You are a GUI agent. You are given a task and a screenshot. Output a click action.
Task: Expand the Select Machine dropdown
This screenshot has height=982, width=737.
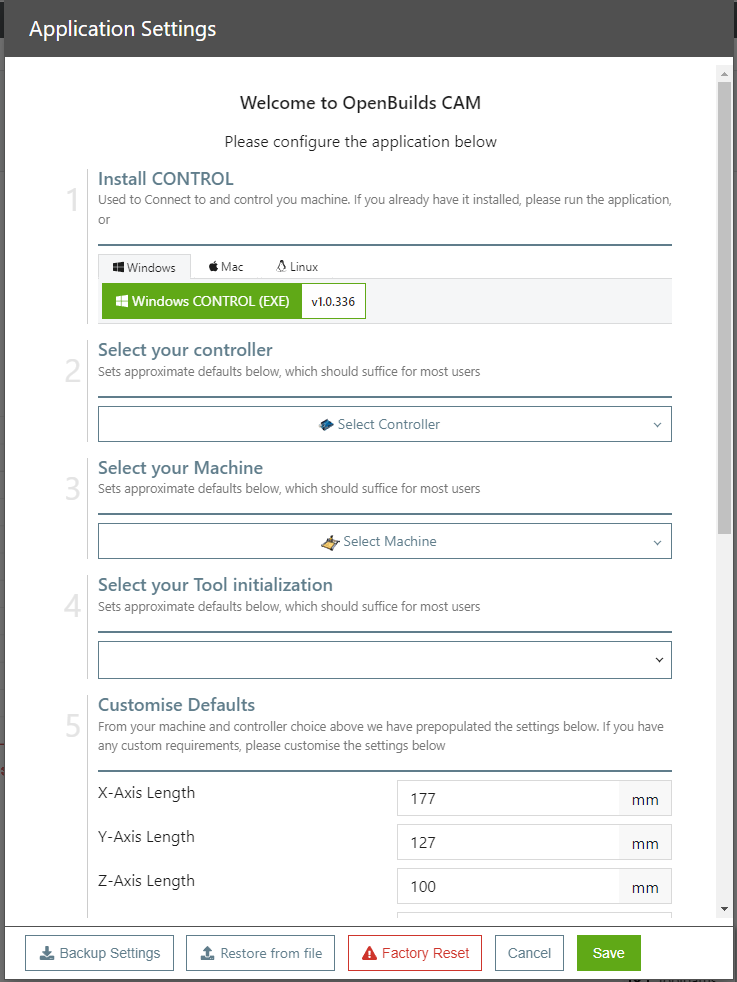(x=385, y=542)
